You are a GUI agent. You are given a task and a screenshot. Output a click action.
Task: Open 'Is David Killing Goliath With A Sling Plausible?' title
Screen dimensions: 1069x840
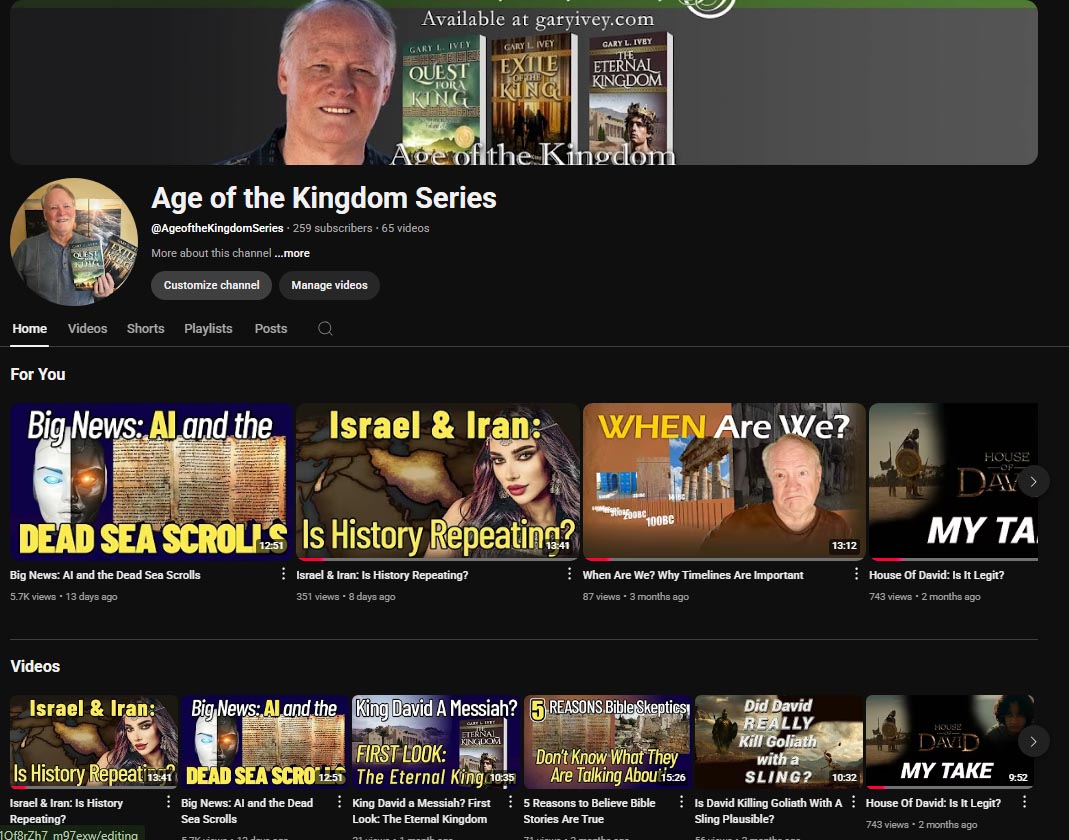click(768, 811)
